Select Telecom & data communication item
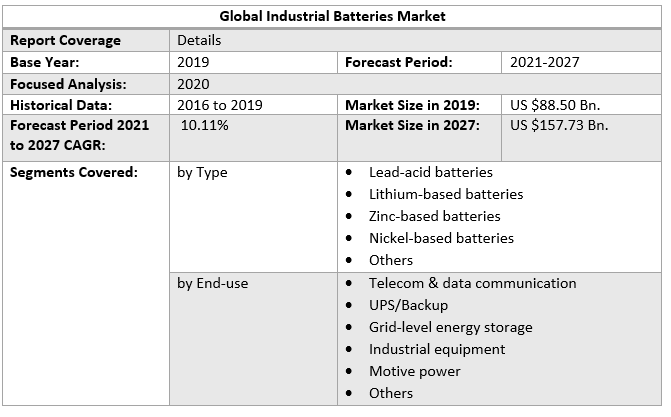This screenshot has width=671, height=417. pyautogui.click(x=472, y=283)
